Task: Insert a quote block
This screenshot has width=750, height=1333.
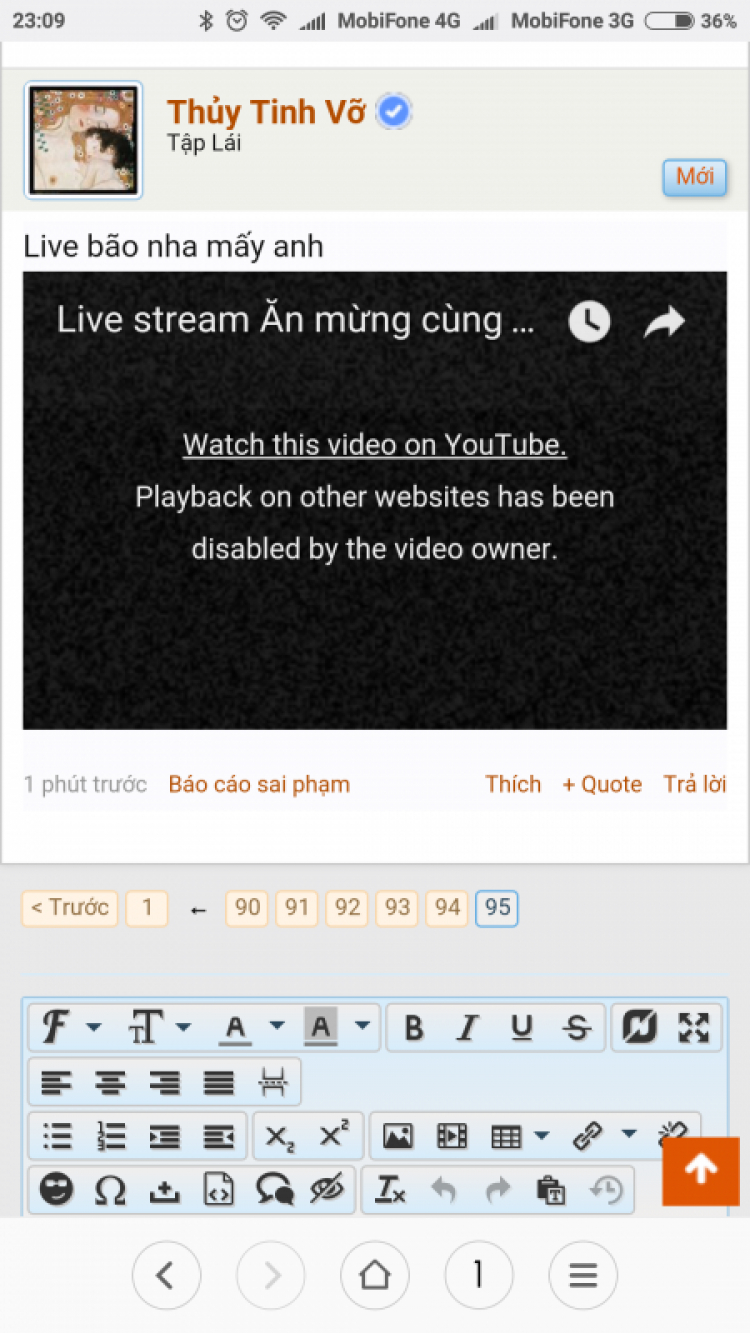Action: (x=274, y=1190)
